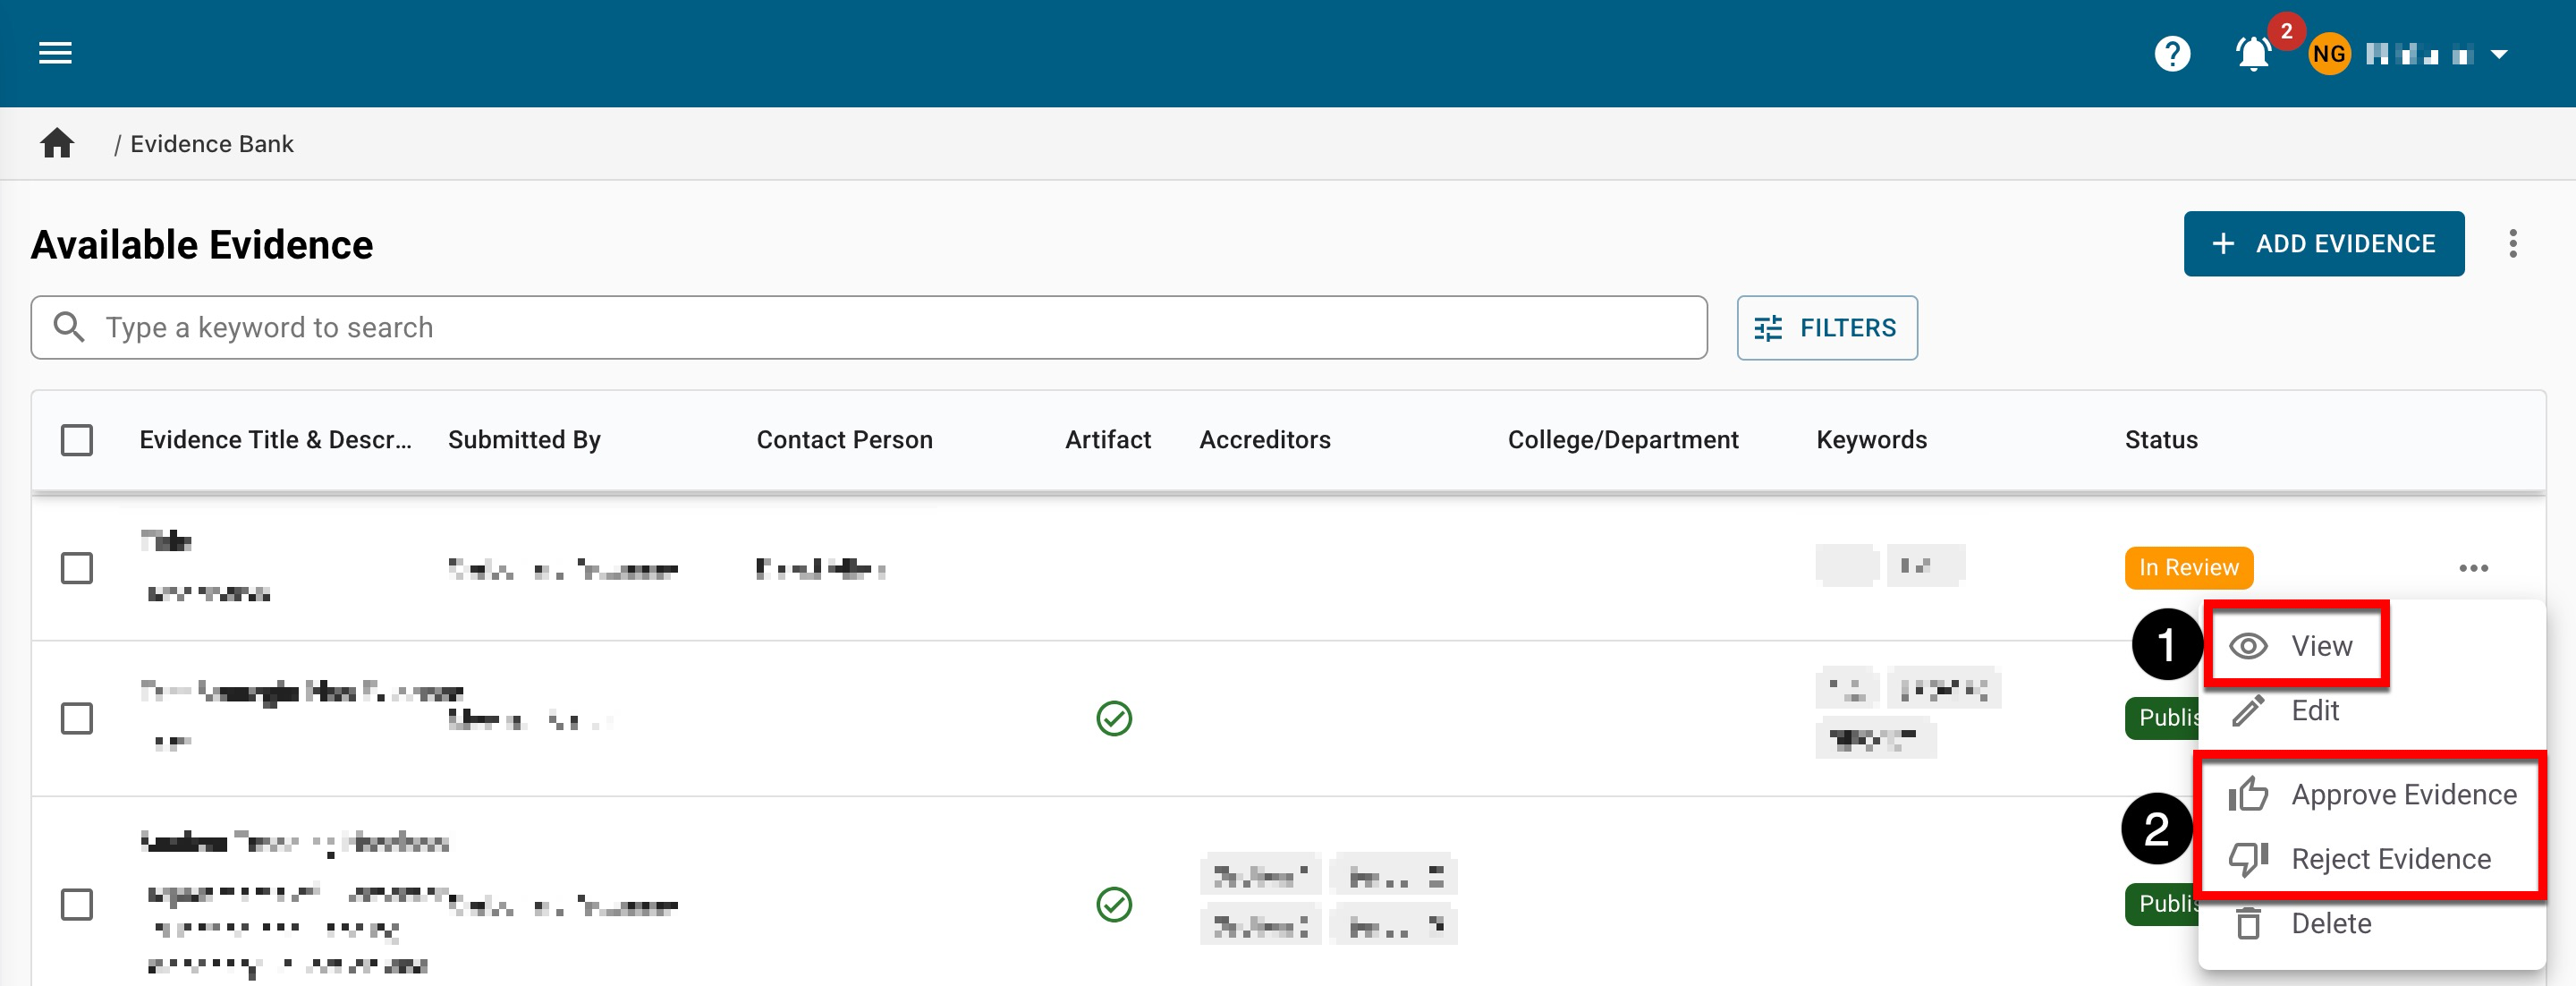
Task: Choose View from the context menu
Action: point(2320,646)
